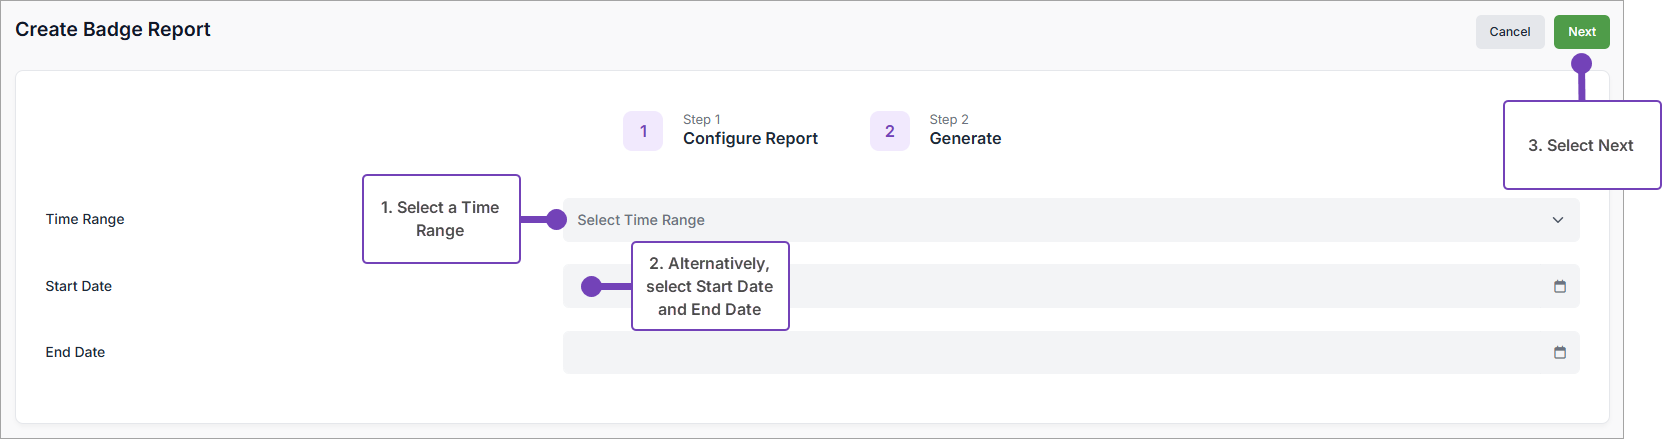
Task: Expand the Time Range chevron arrow
Action: click(x=1557, y=220)
